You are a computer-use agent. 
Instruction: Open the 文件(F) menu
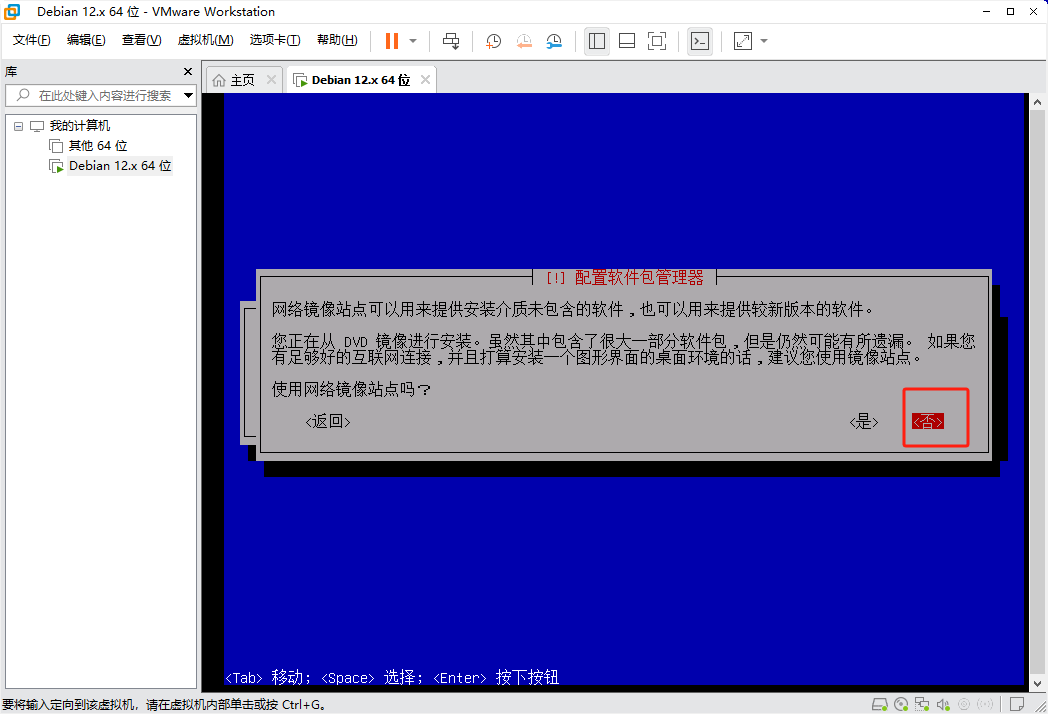tap(31, 40)
